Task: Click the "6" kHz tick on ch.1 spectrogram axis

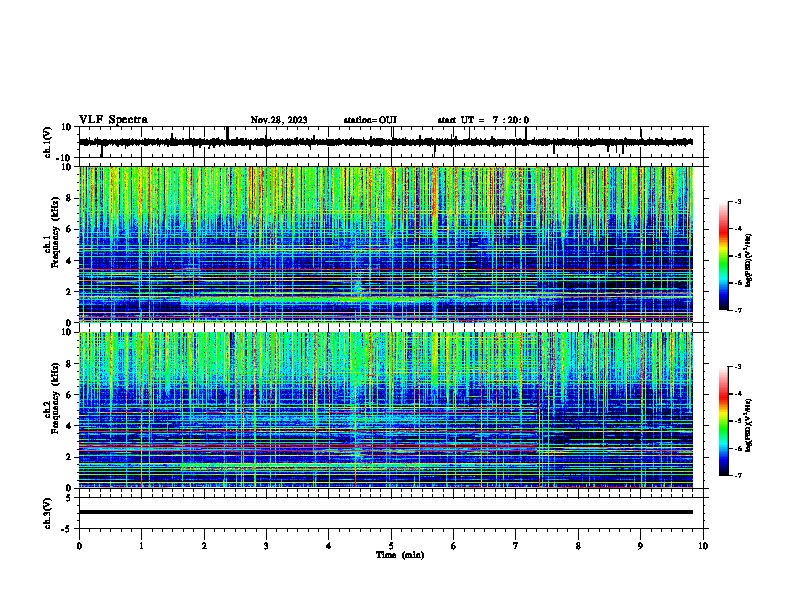Action: [x=69, y=230]
